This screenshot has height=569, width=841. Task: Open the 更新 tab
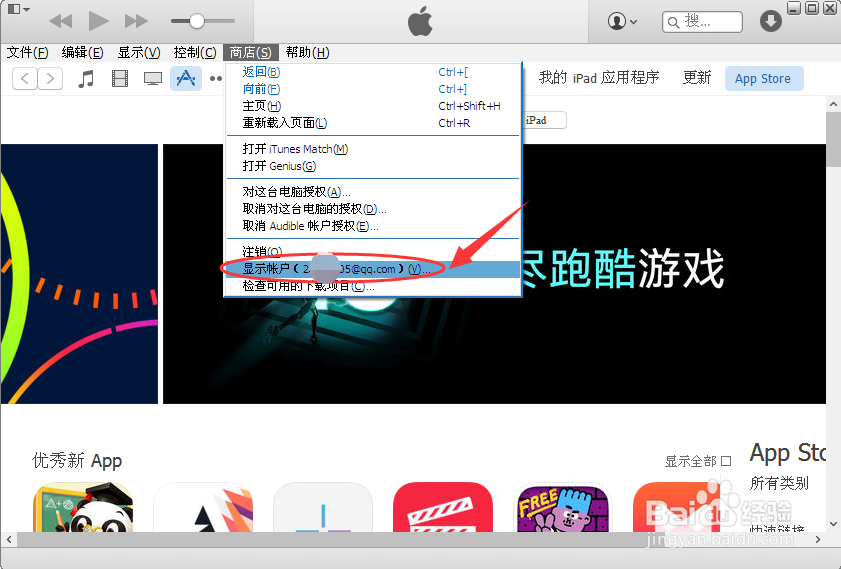coord(697,78)
